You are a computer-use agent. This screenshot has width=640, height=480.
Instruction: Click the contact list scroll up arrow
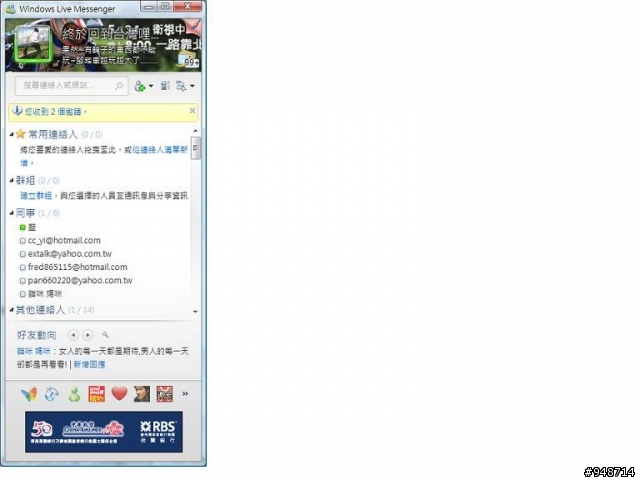(x=196, y=131)
